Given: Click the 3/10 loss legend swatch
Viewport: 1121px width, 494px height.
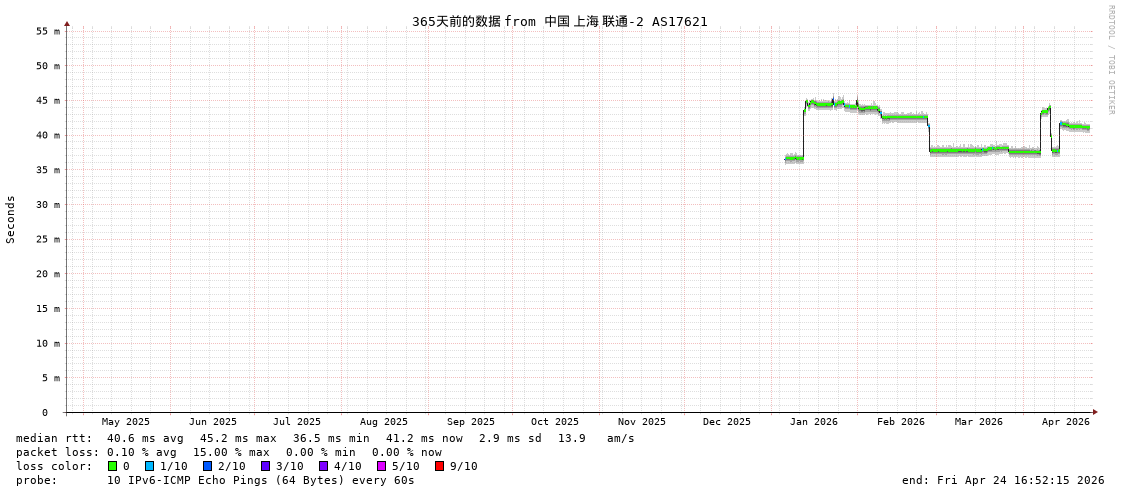Looking at the screenshot, I should 265,466.
